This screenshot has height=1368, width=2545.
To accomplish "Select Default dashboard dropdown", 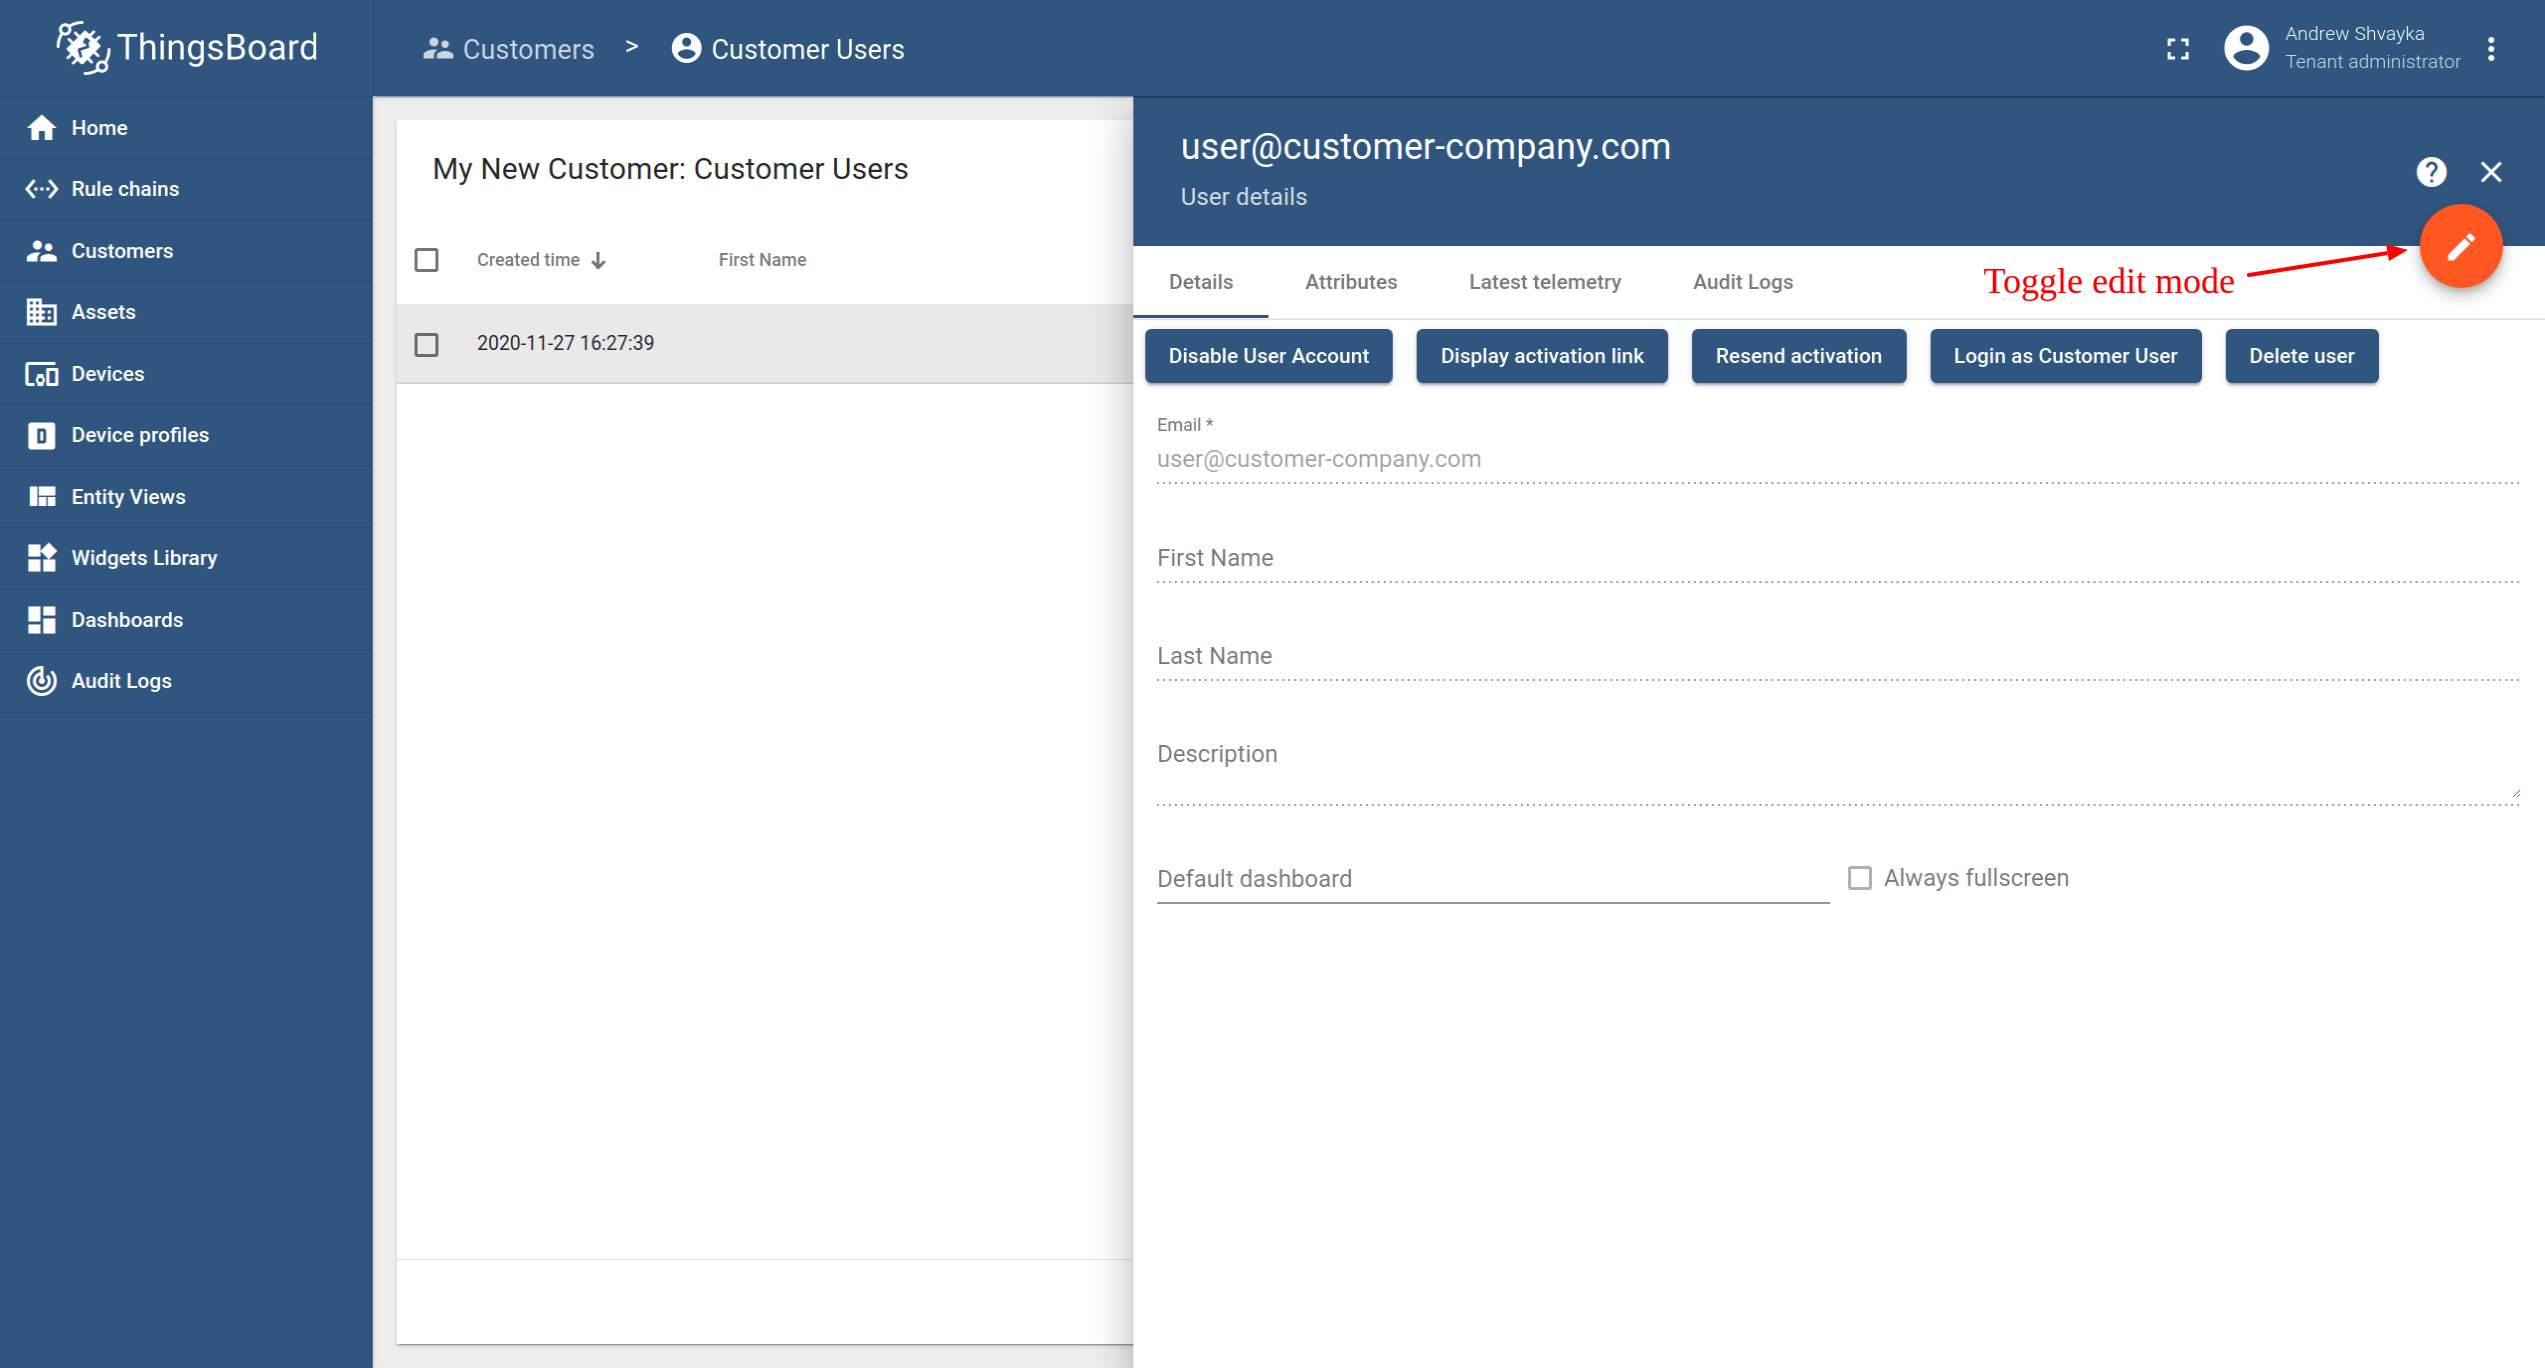I will (1487, 878).
